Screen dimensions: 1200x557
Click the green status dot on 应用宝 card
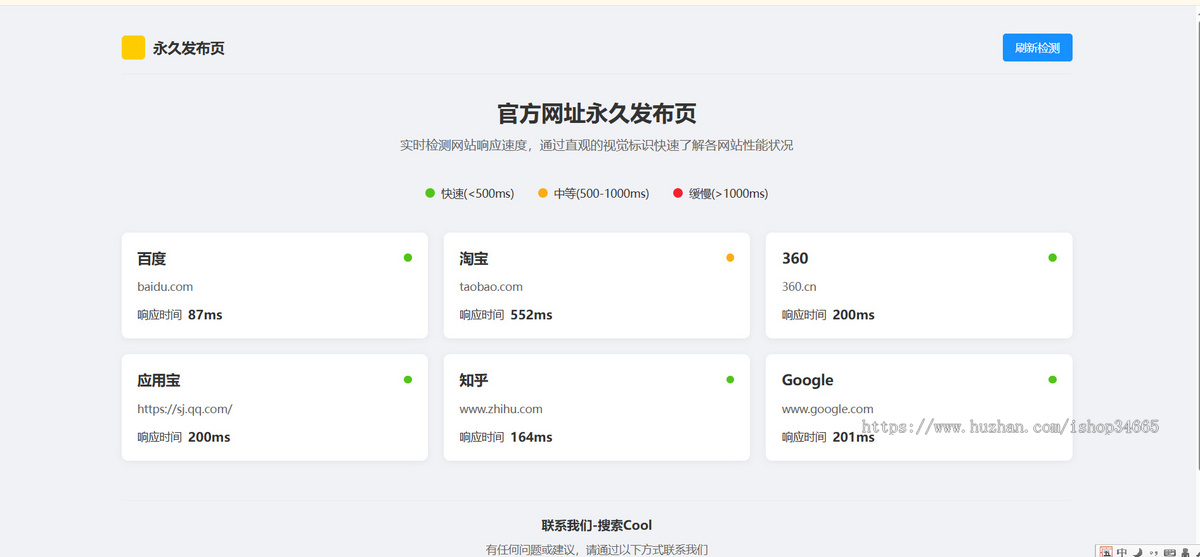pyautogui.click(x=408, y=380)
